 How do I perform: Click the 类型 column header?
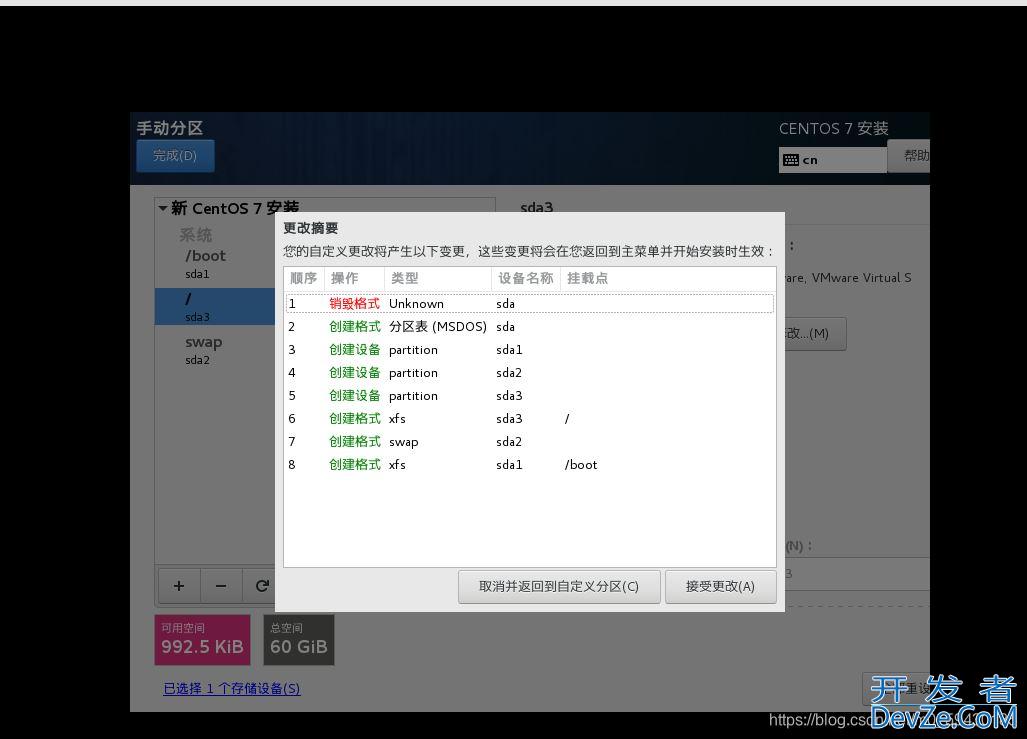pyautogui.click(x=438, y=278)
